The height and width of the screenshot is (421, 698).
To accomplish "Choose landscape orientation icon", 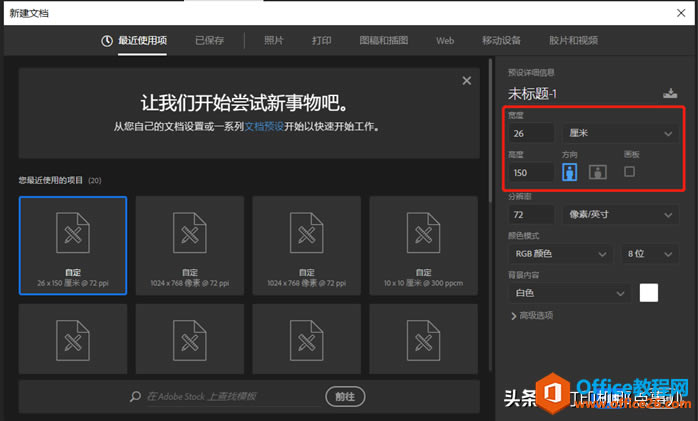I will (597, 172).
